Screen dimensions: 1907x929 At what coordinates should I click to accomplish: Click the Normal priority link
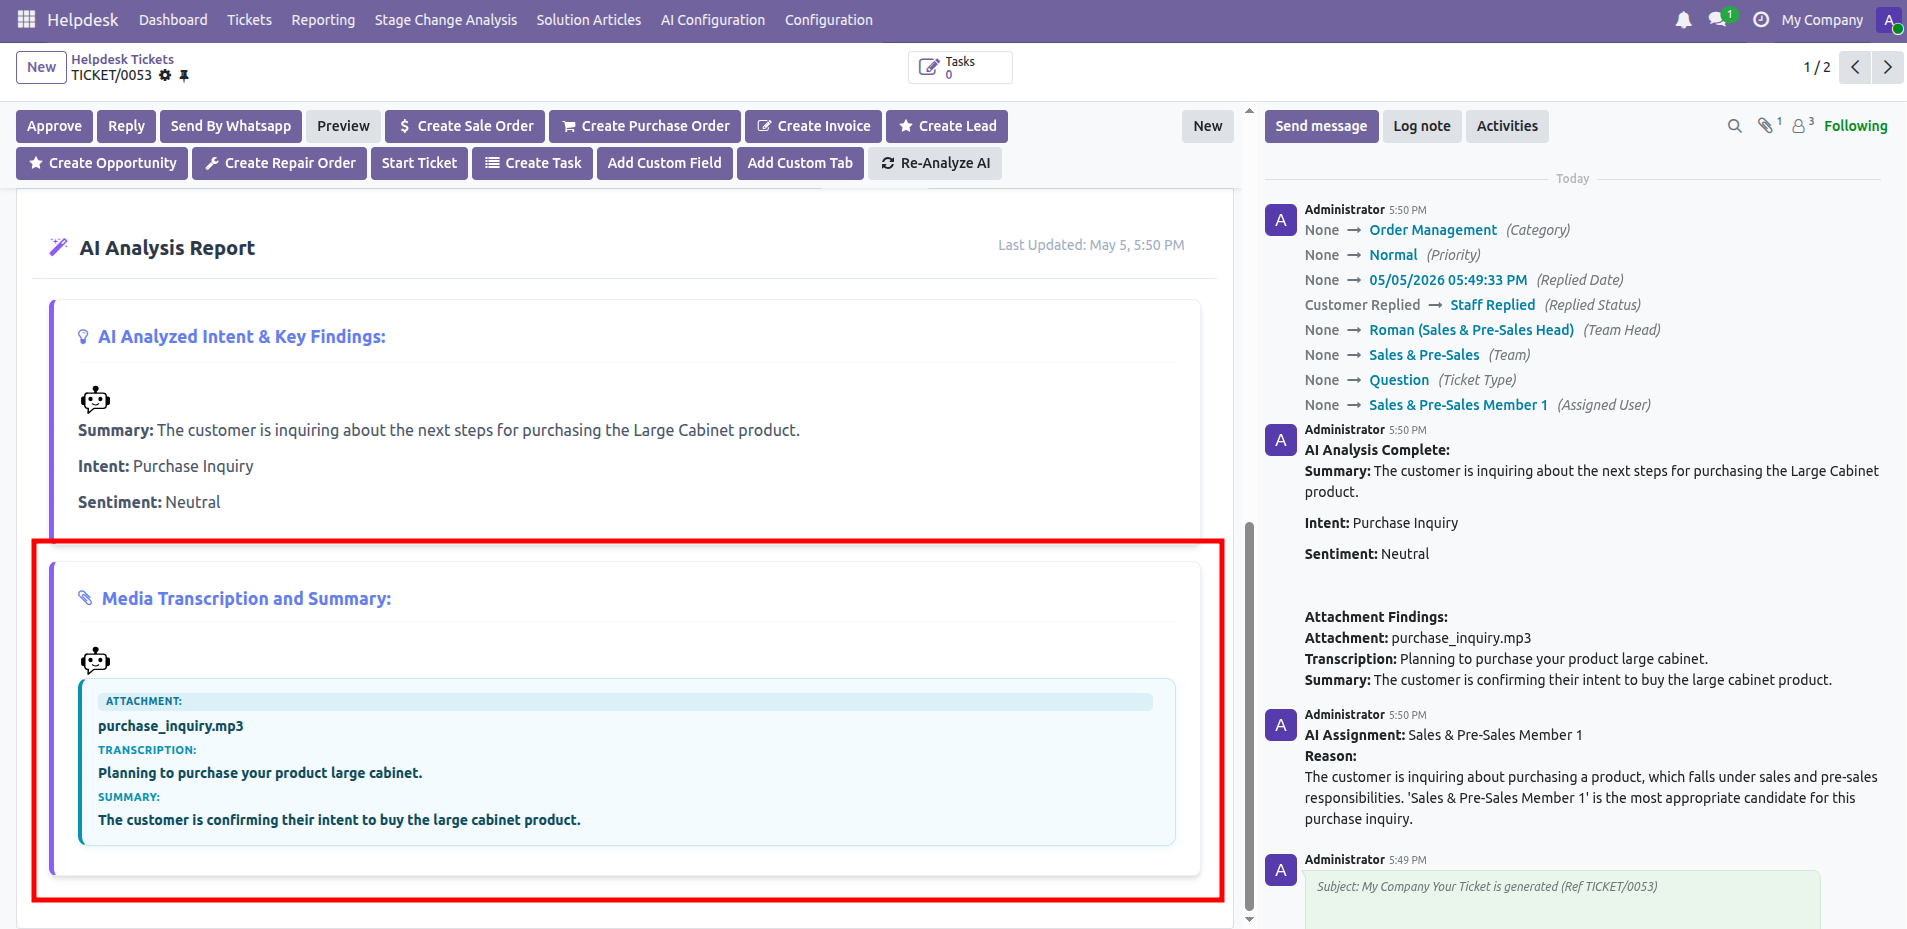(1393, 255)
